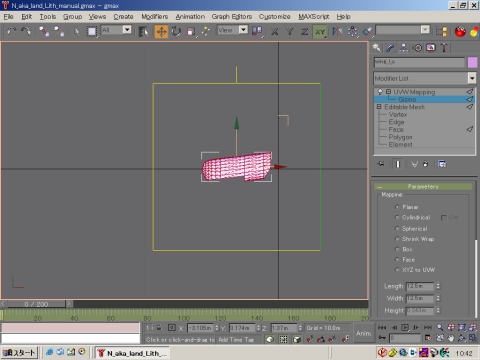This screenshot has height=360, width=480.
Task: Toggle the Anim button
Action: [x=363, y=333]
